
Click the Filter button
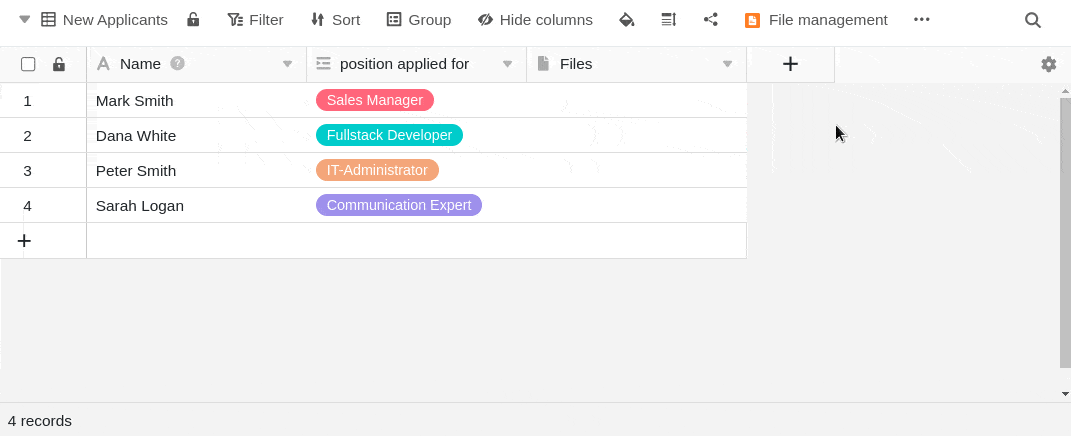255,20
